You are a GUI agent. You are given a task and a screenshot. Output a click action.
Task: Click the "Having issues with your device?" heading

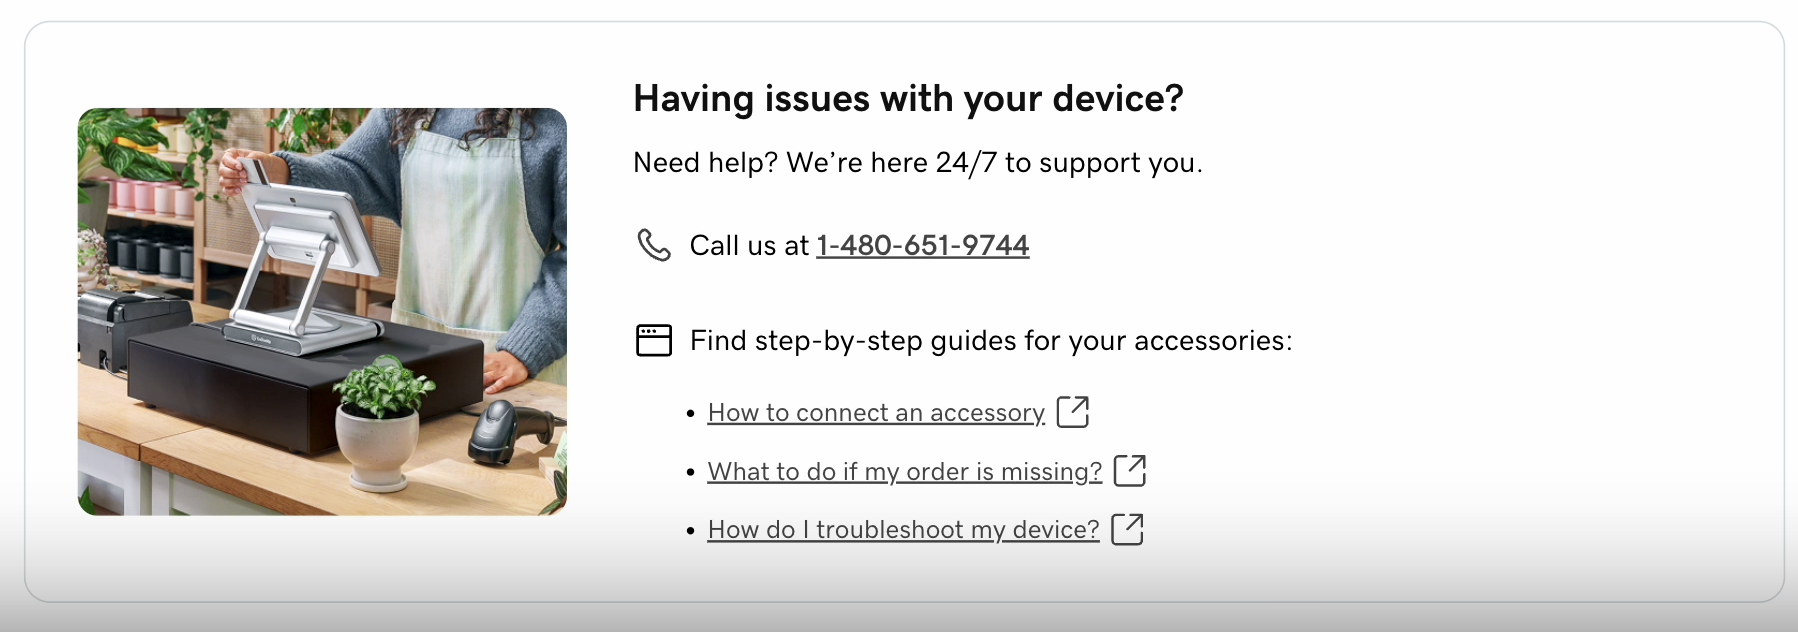pos(908,99)
